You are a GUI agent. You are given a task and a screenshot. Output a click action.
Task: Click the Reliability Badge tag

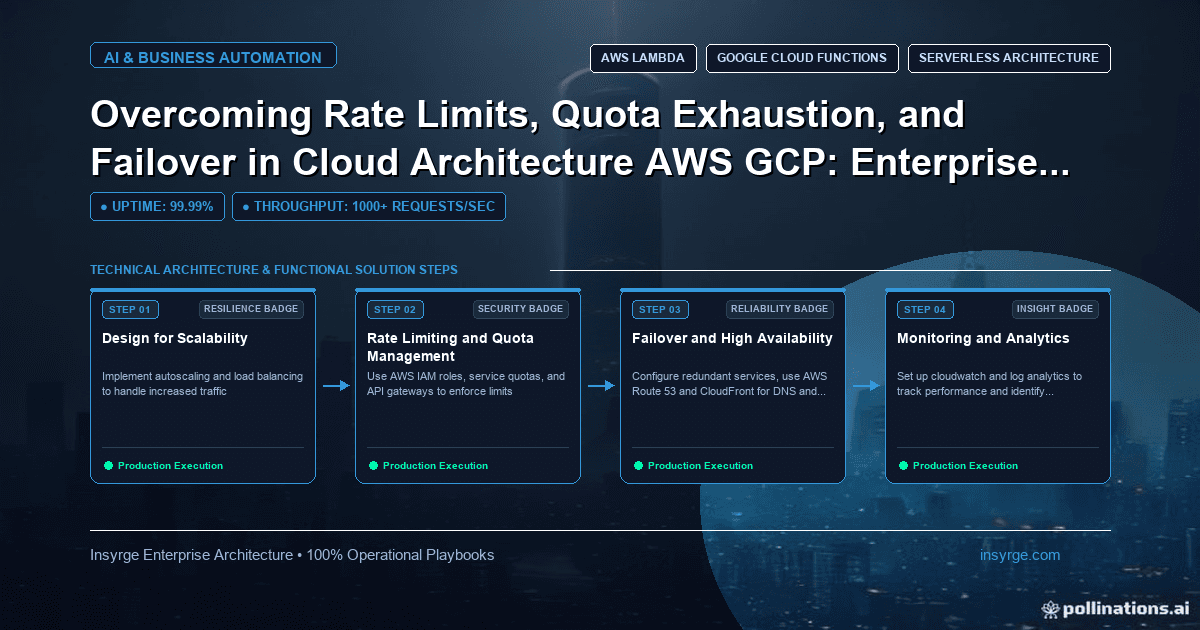tap(781, 309)
